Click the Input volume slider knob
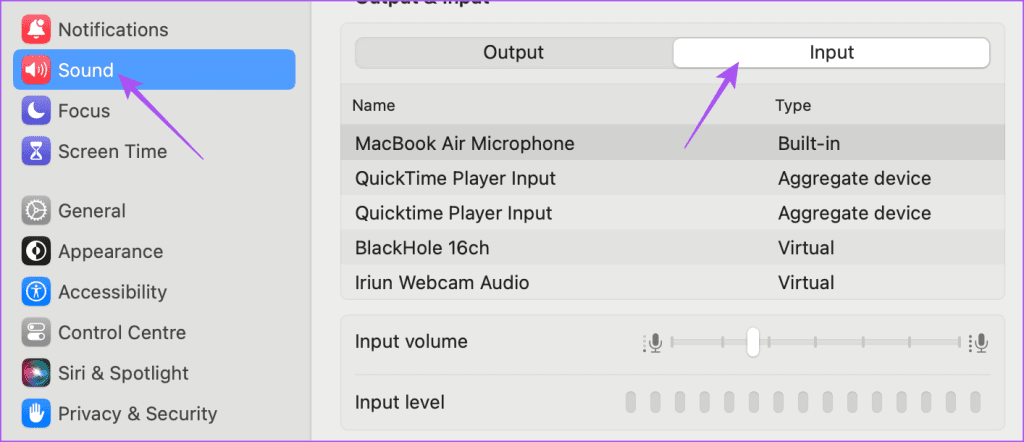This screenshot has width=1024, height=442. click(x=753, y=341)
